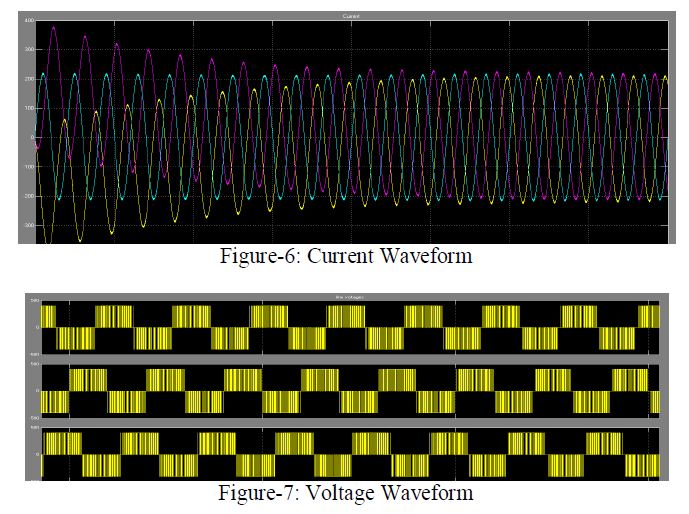Click the first cyan peak in the current plot
689x514 pixels.
pyautogui.click(x=42, y=74)
